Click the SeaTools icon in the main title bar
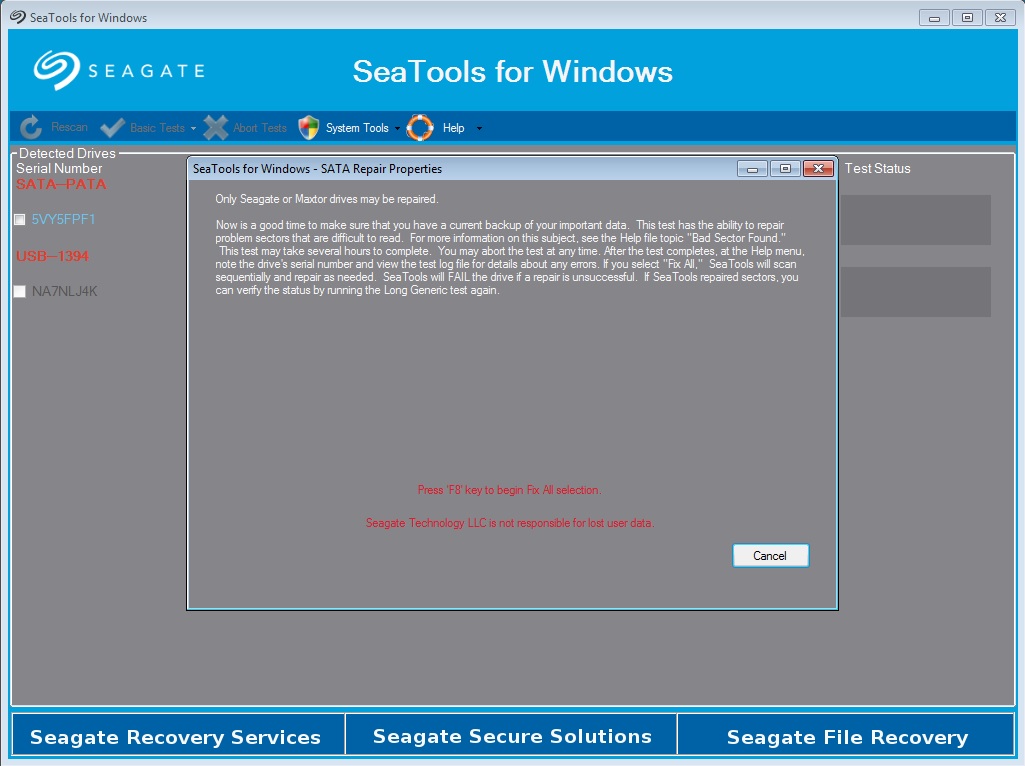The height and width of the screenshot is (766, 1025). (x=18, y=17)
